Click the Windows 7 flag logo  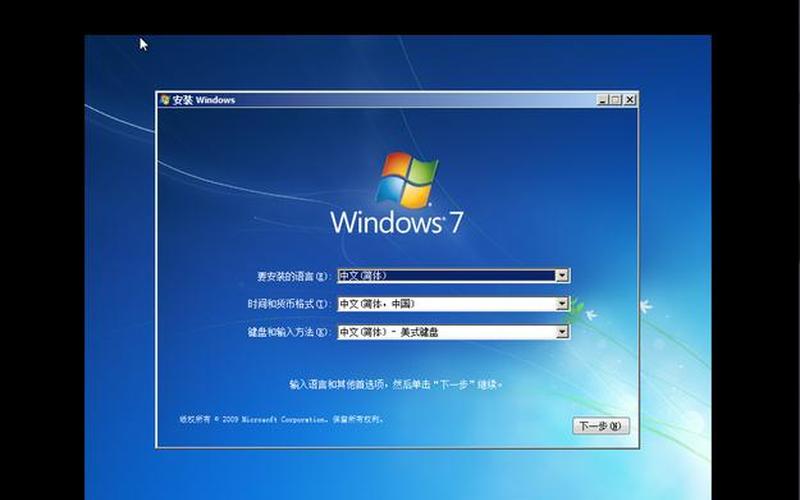click(407, 180)
